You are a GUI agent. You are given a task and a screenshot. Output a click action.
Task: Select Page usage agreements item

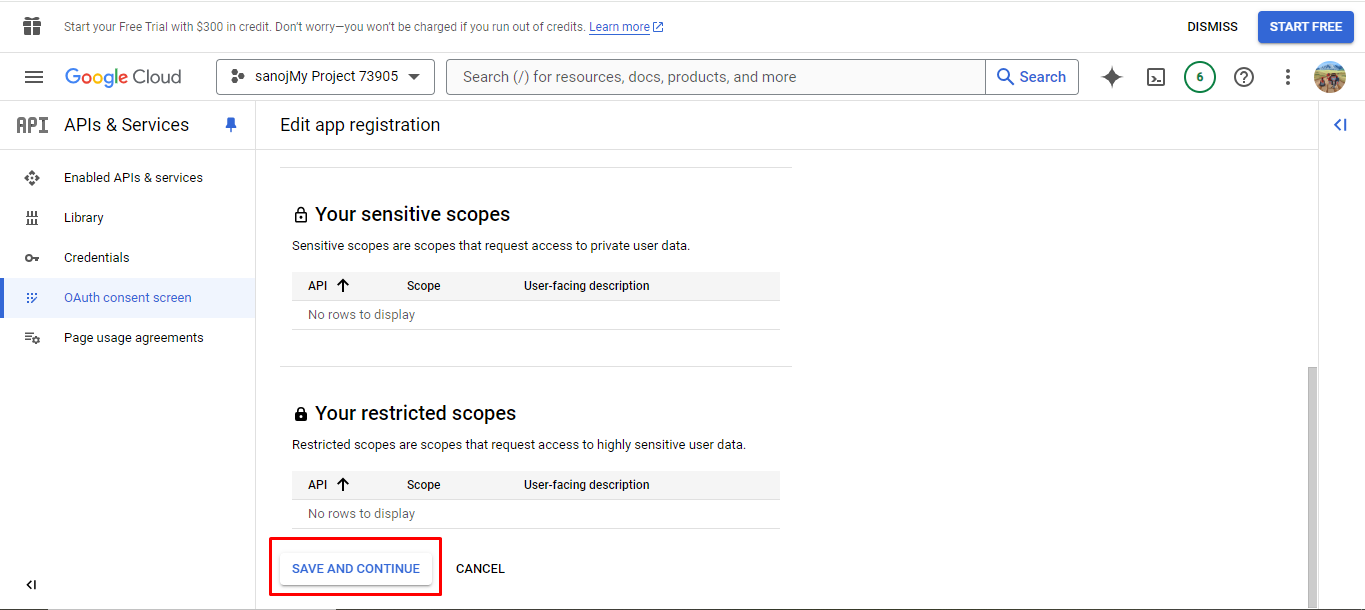point(133,338)
